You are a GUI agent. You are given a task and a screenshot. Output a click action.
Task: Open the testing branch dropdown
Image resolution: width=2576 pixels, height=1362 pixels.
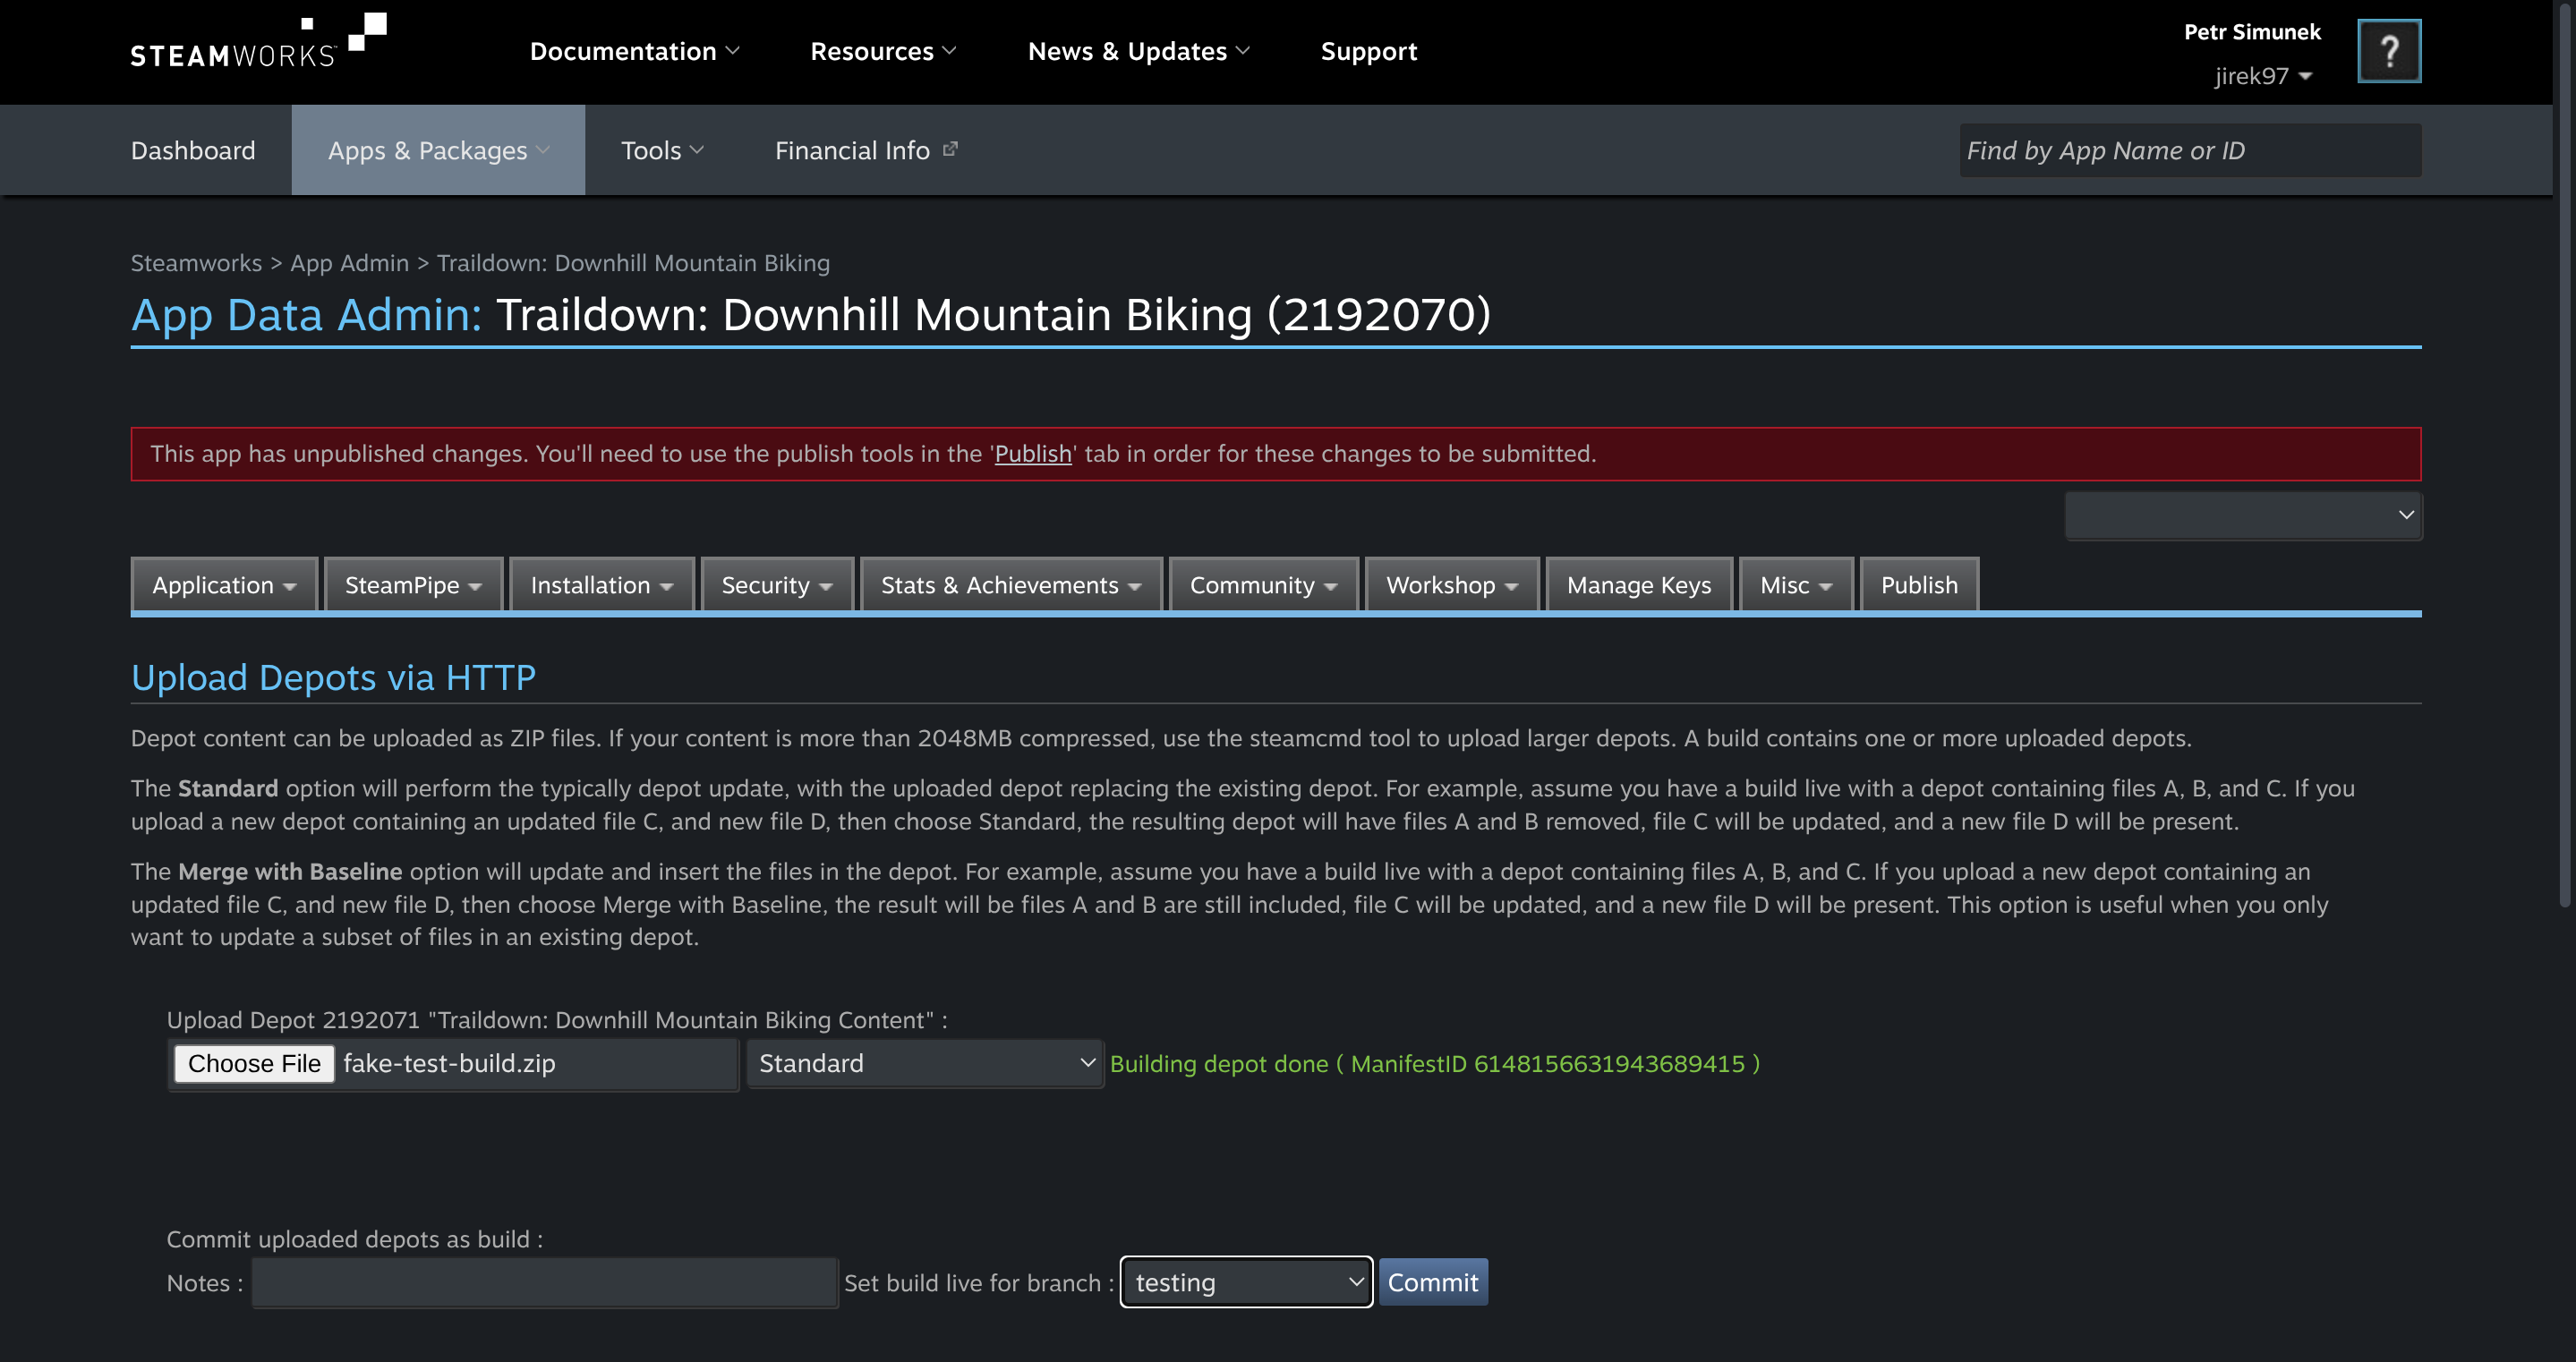pyautogui.click(x=1246, y=1283)
